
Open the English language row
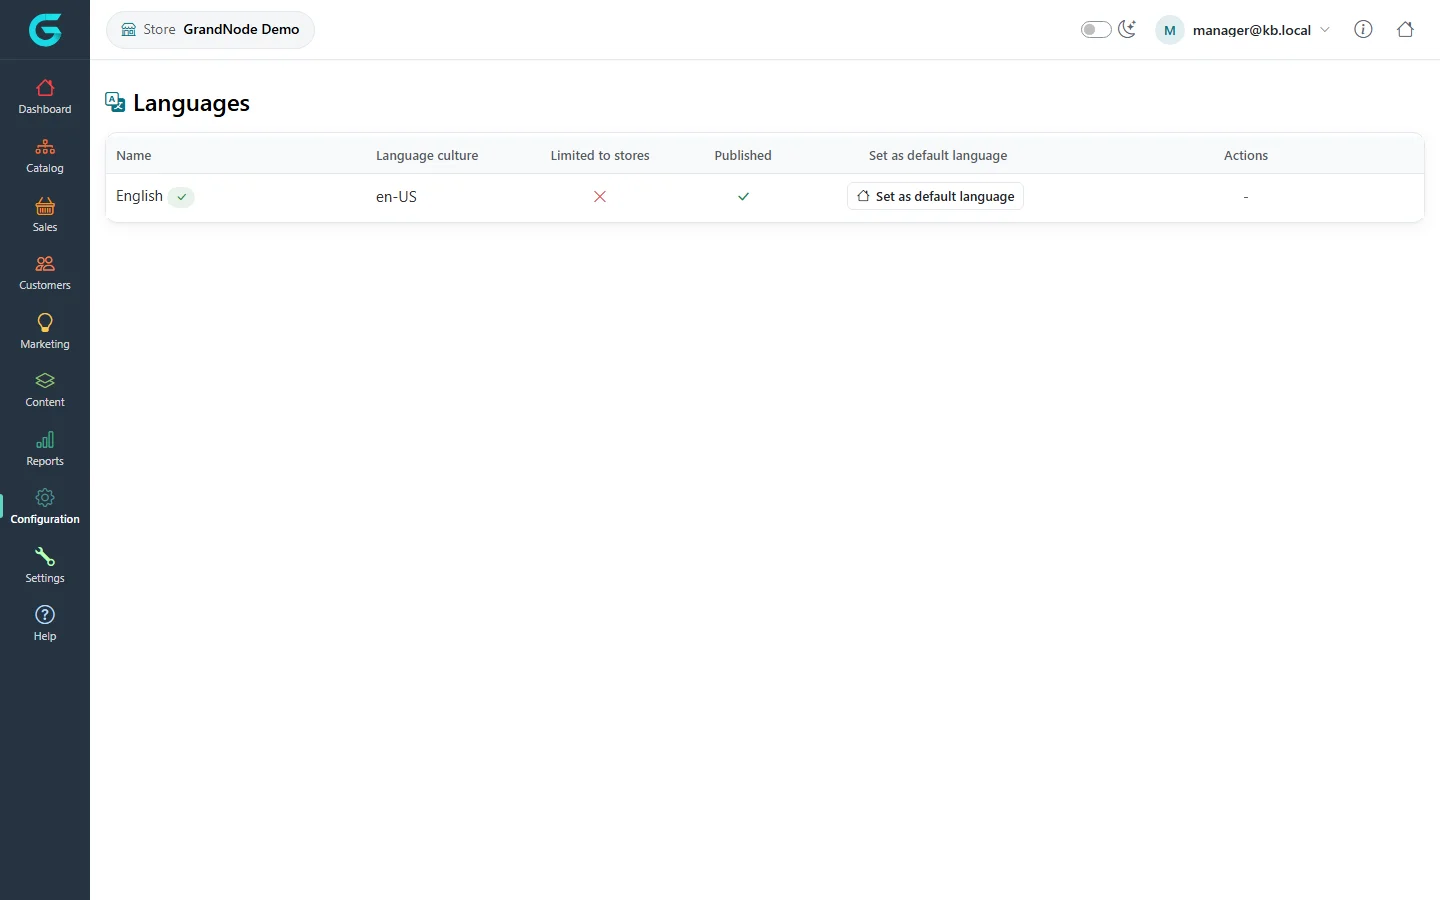(x=764, y=197)
